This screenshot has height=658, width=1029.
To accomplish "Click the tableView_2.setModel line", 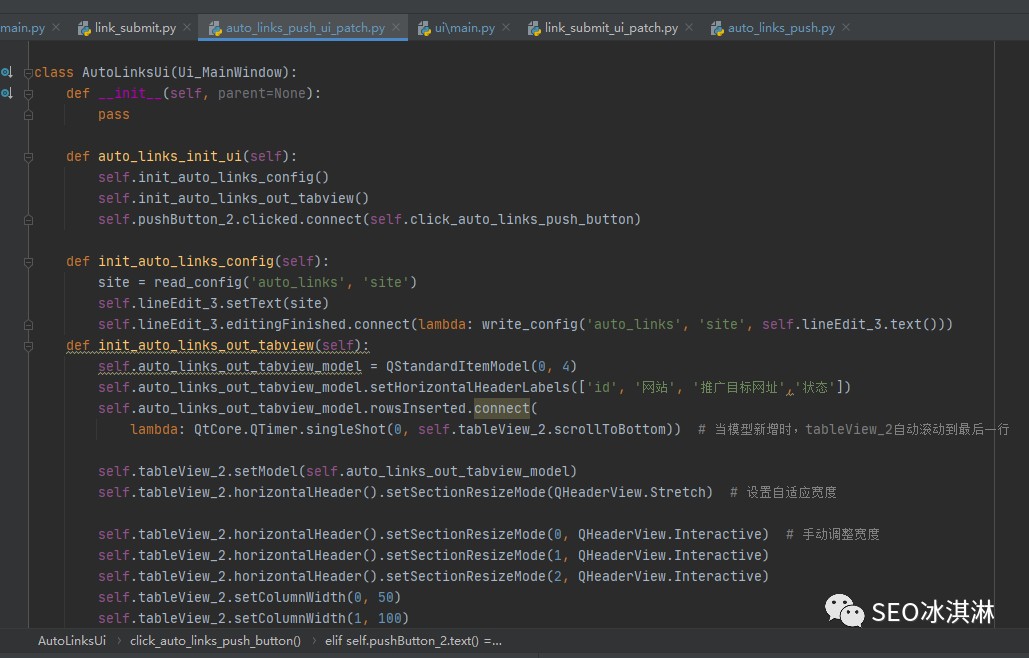I will point(337,471).
